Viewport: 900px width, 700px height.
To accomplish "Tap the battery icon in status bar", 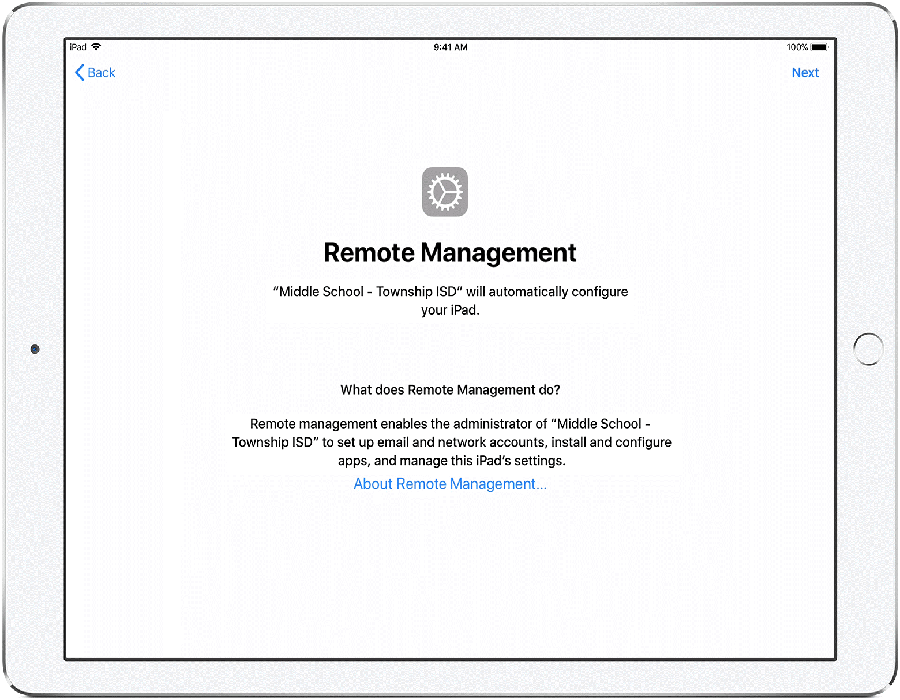I will pyautogui.click(x=820, y=47).
